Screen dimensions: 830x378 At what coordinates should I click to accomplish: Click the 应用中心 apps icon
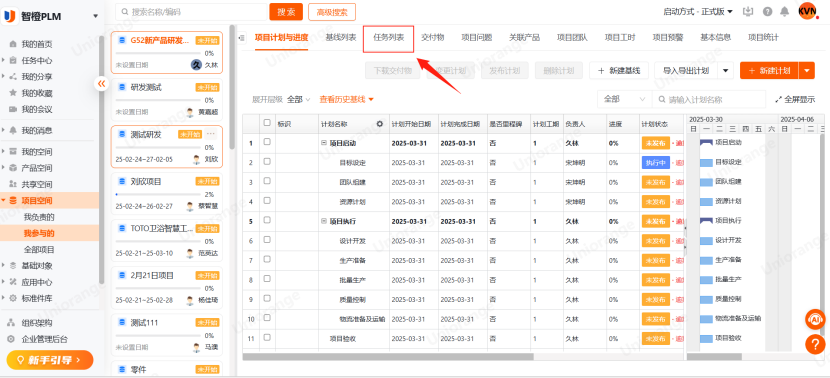point(13,282)
